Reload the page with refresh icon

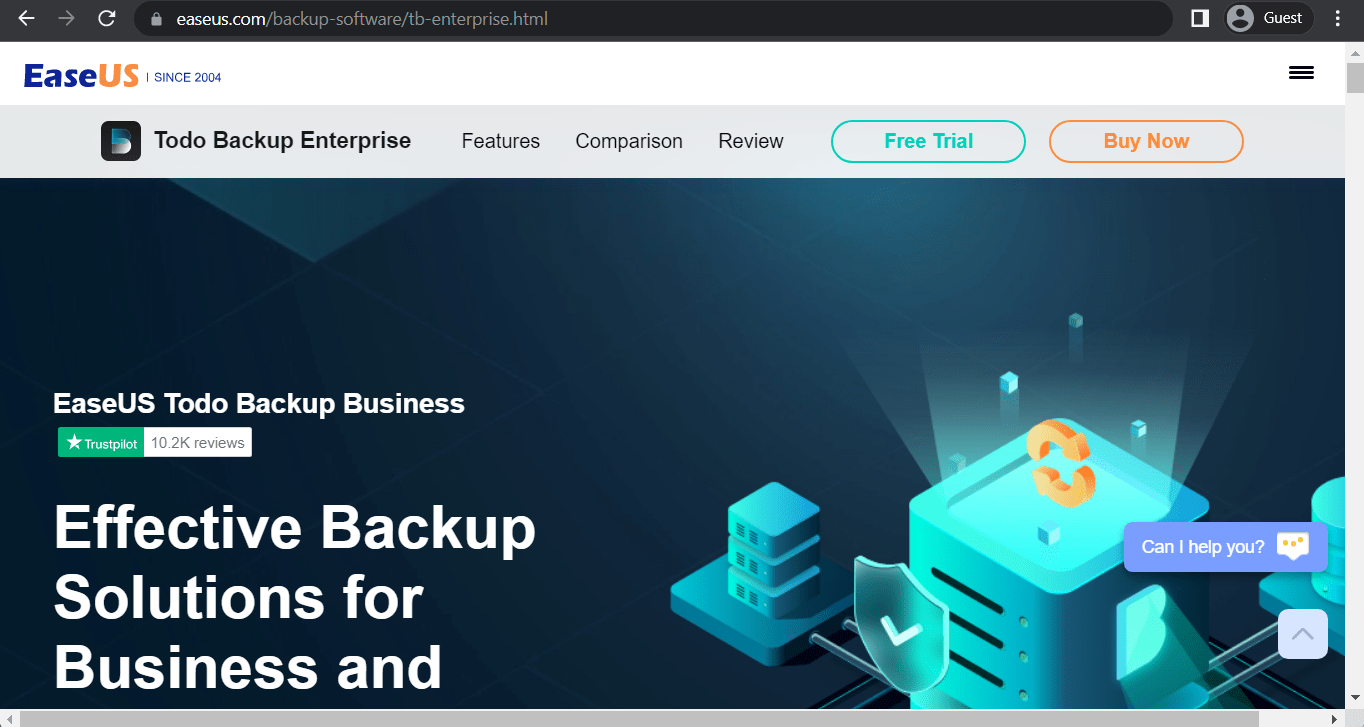106,18
